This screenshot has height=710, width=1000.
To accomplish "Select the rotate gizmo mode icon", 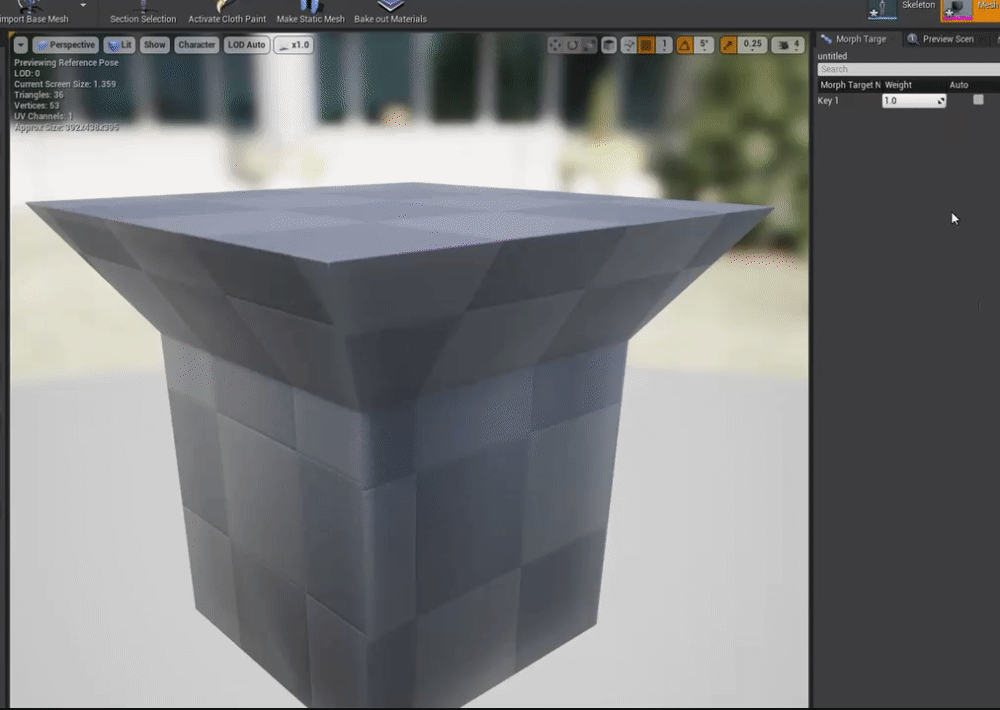I will pos(573,45).
